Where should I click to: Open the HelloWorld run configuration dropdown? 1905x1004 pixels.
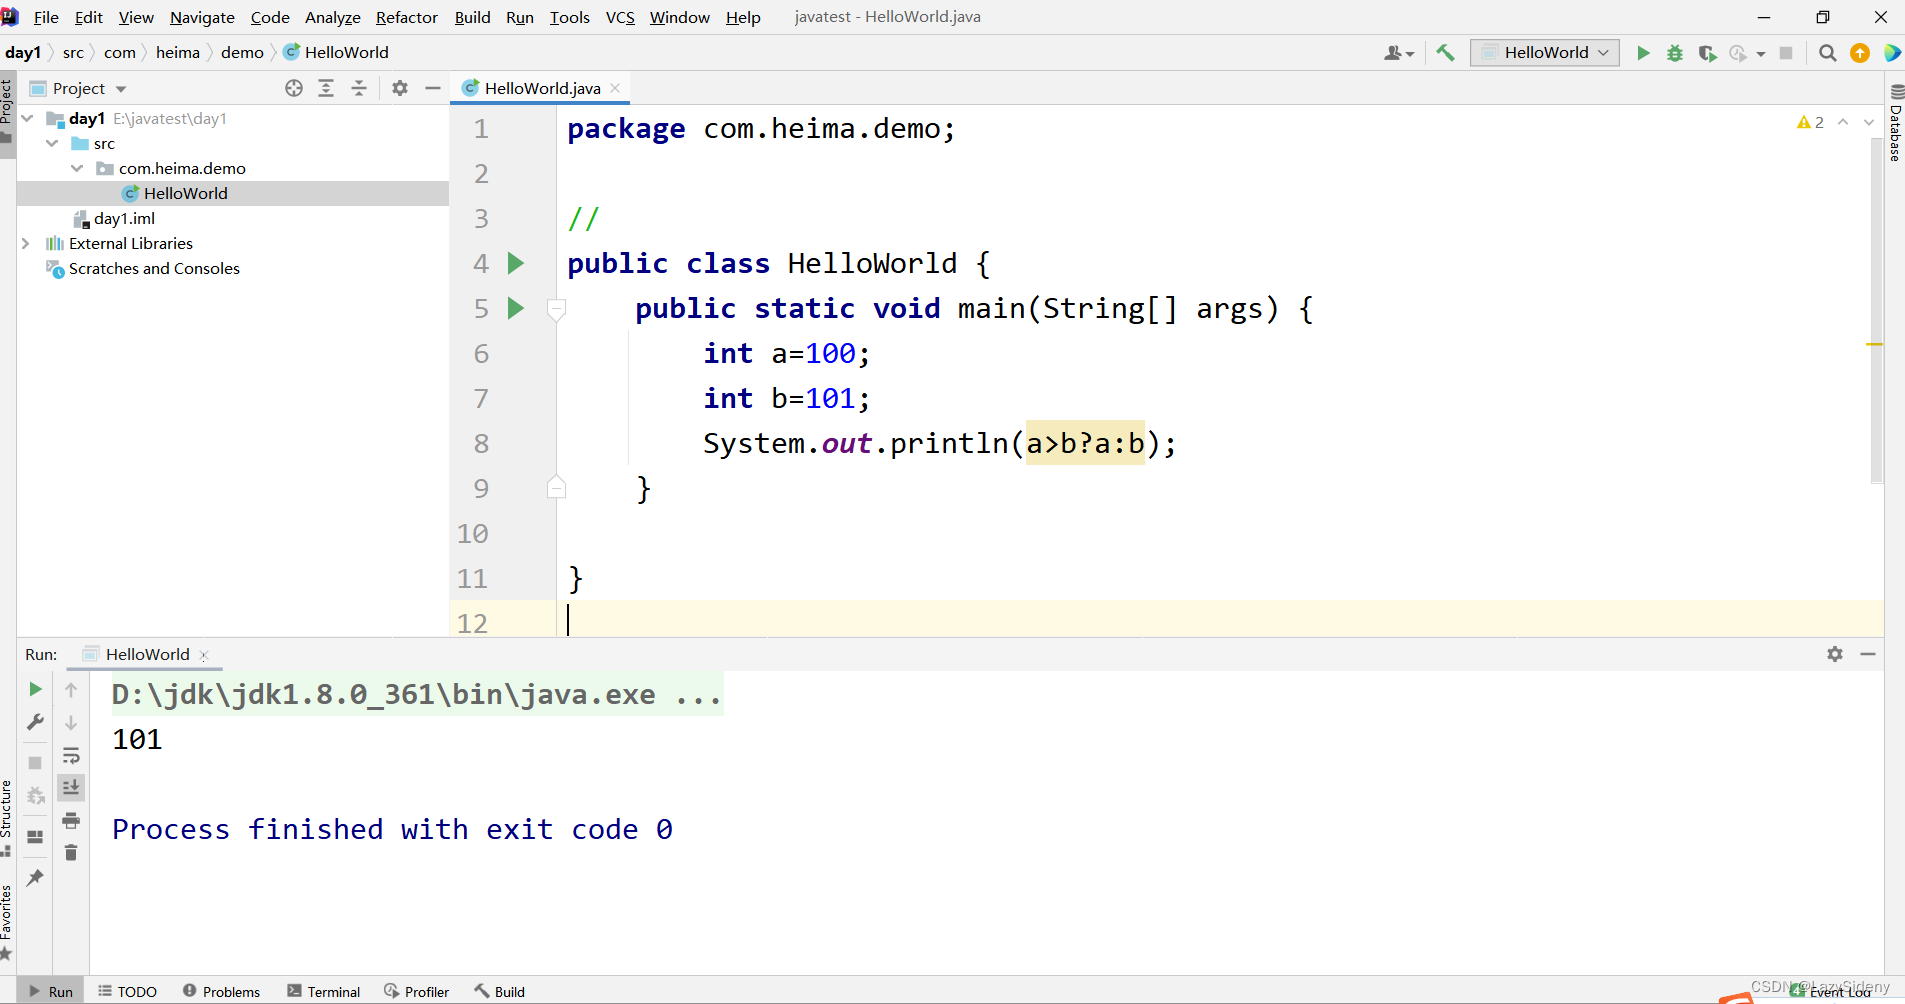tap(1545, 53)
